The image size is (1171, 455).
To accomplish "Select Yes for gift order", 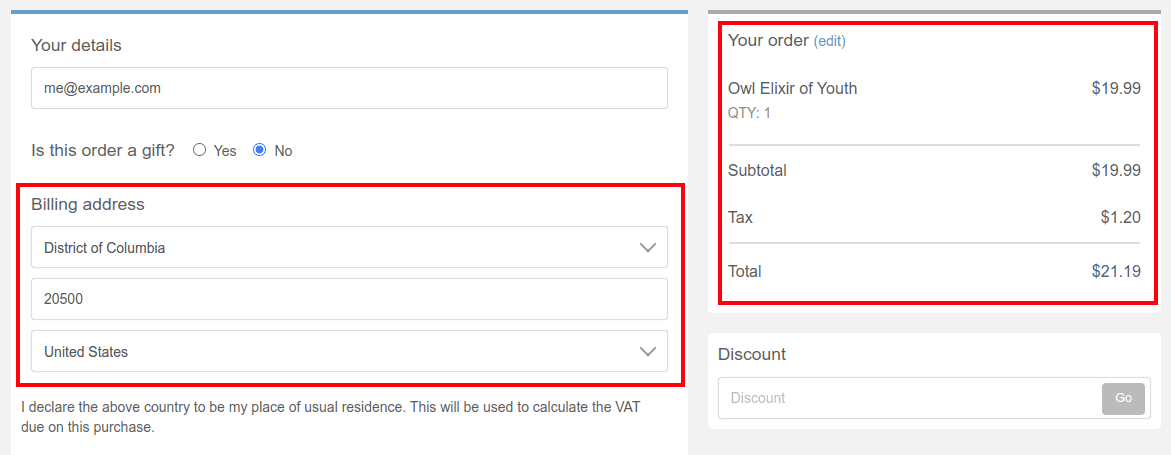I will [x=200, y=150].
